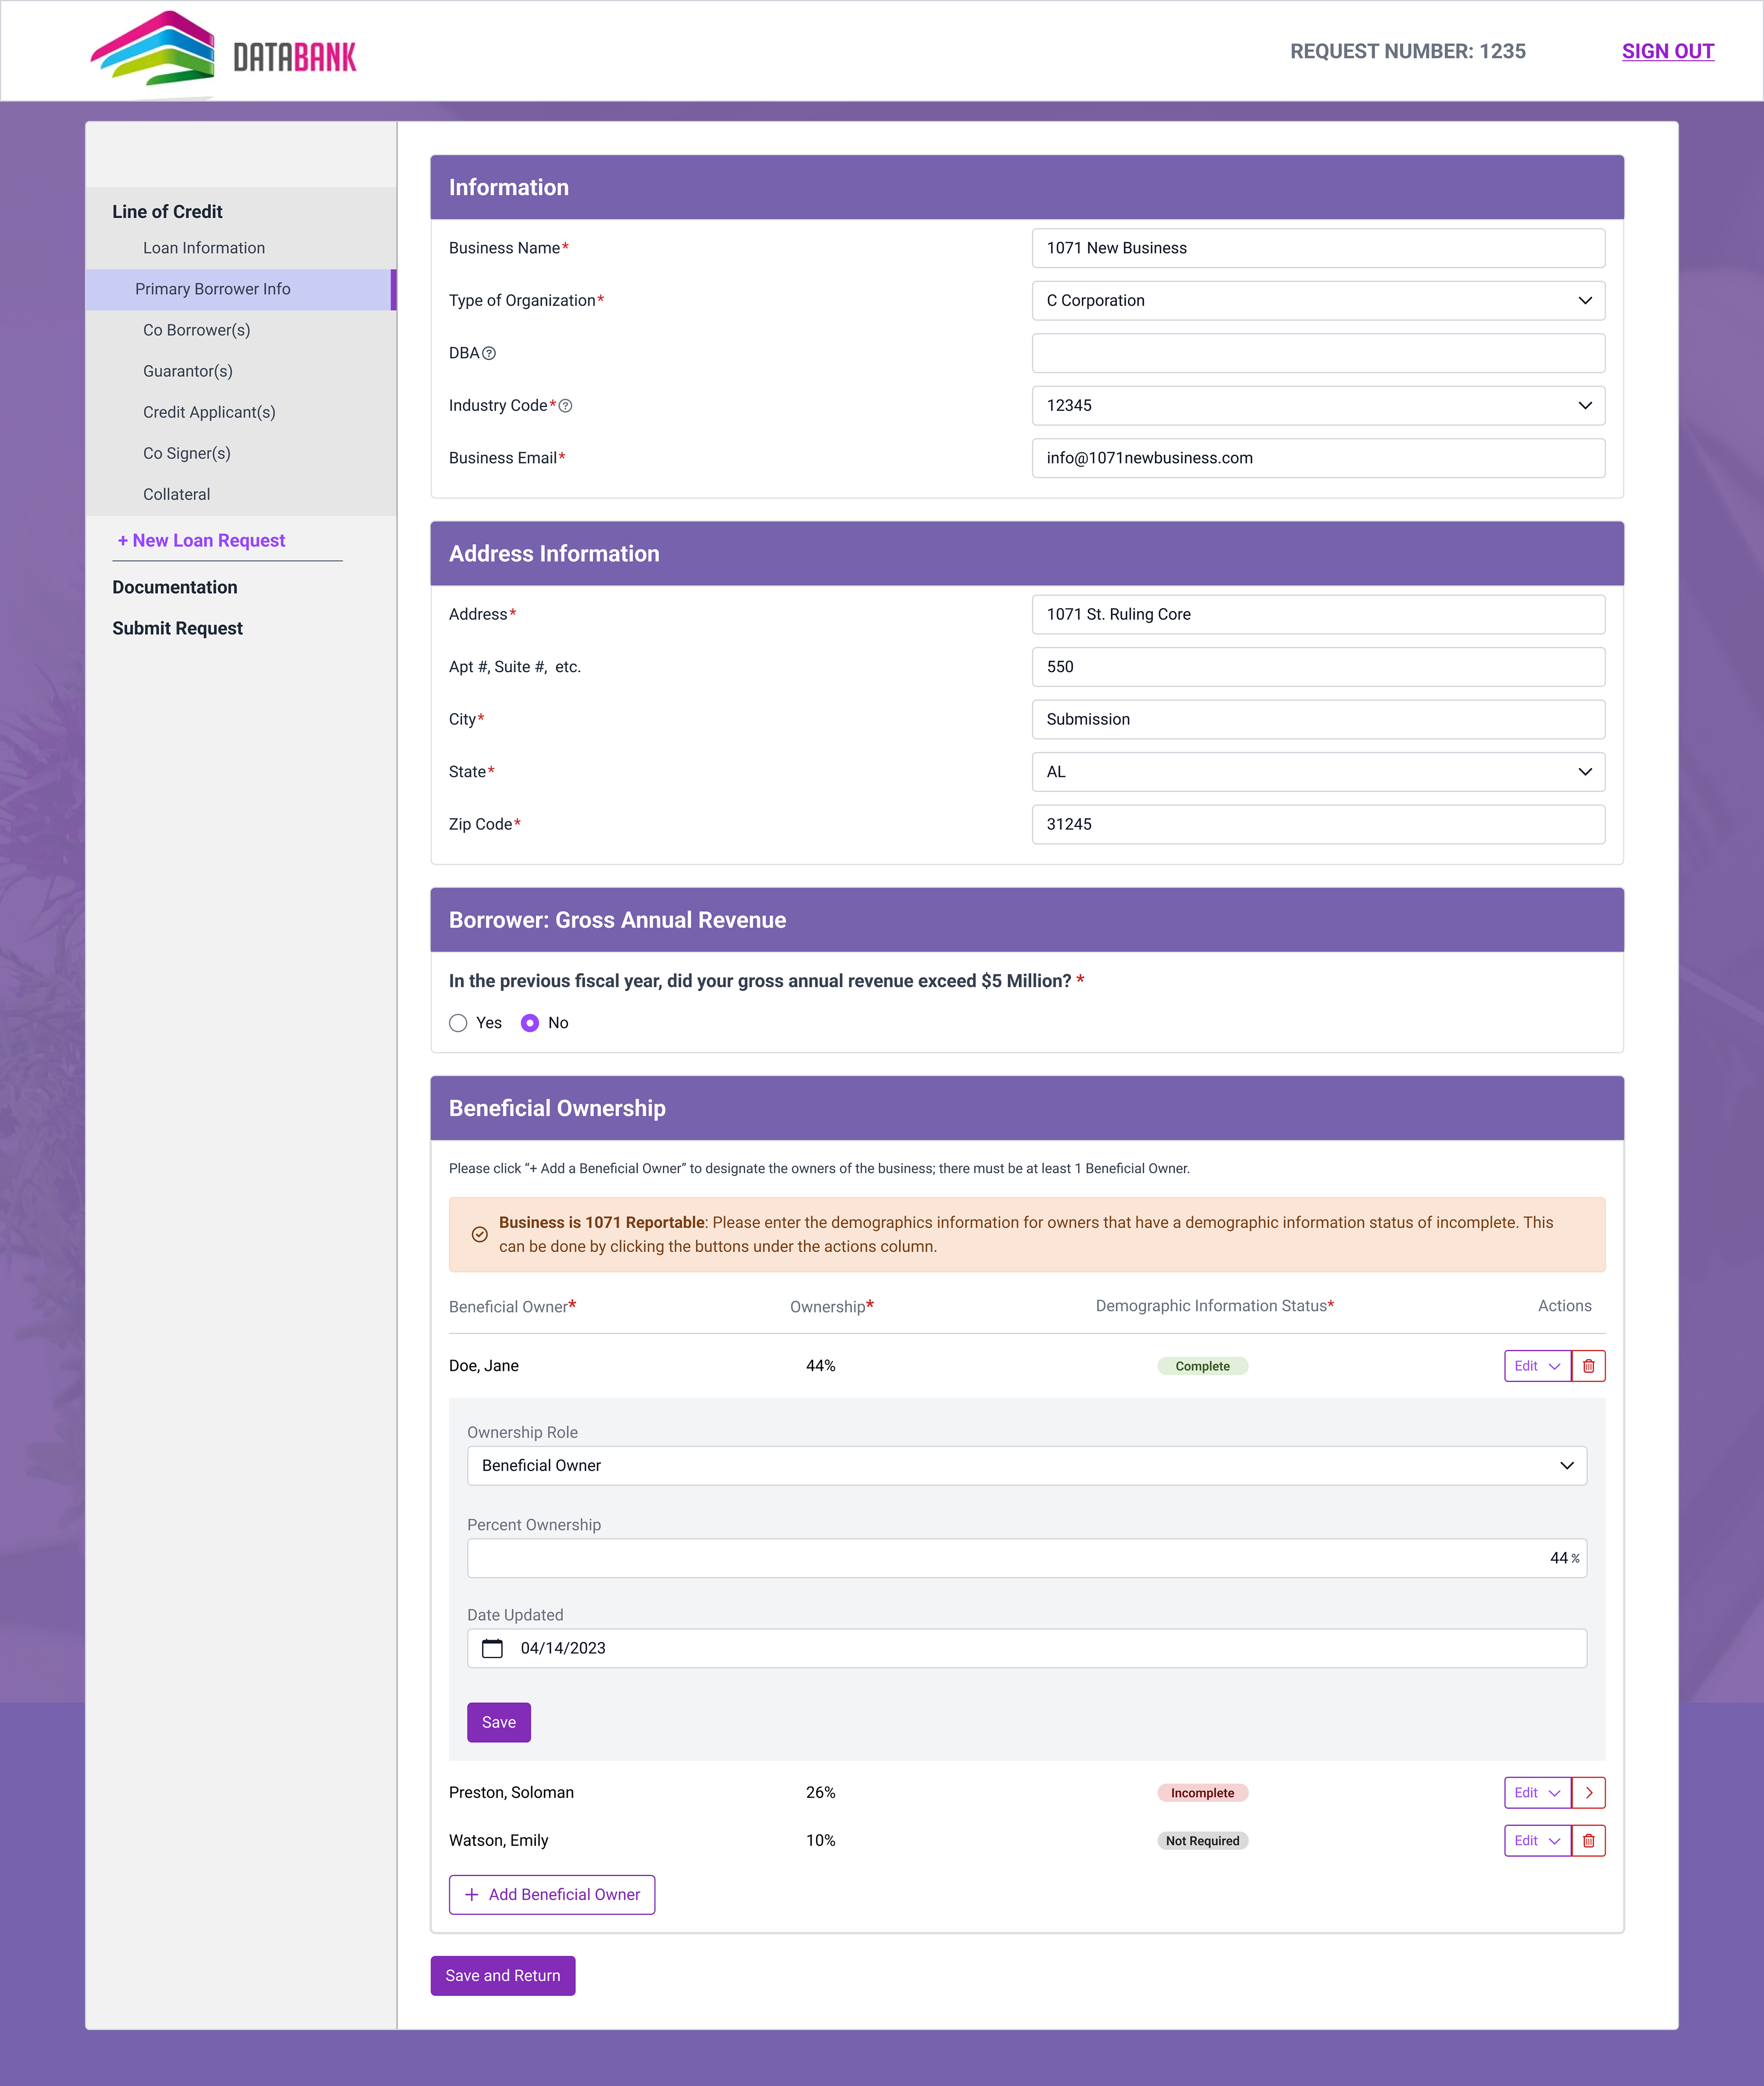The width and height of the screenshot is (1764, 2086).
Task: Click the Apt/Suite number field
Action: point(1318,667)
